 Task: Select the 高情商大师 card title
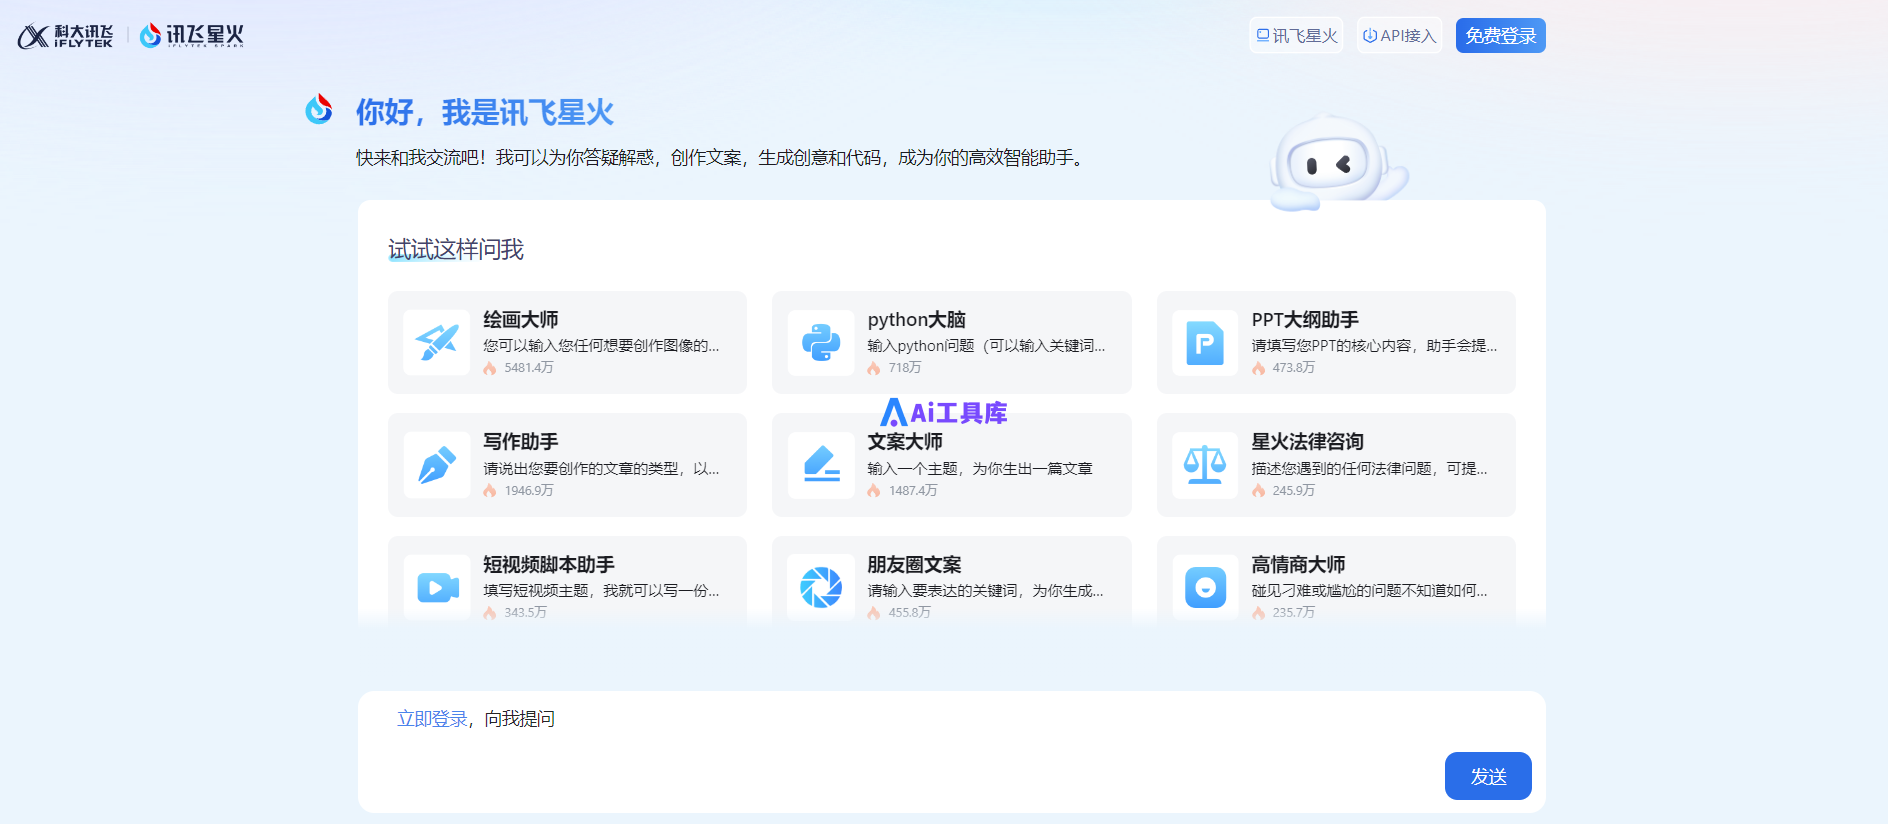1298,565
